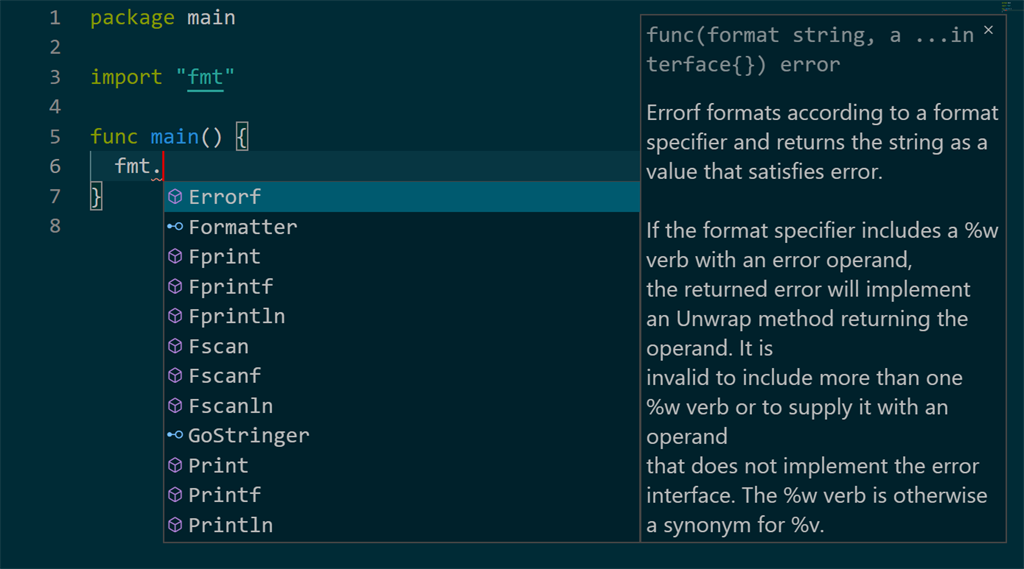The height and width of the screenshot is (569, 1024).
Task: Click the cube icon next to Fprintf
Action: point(175,287)
